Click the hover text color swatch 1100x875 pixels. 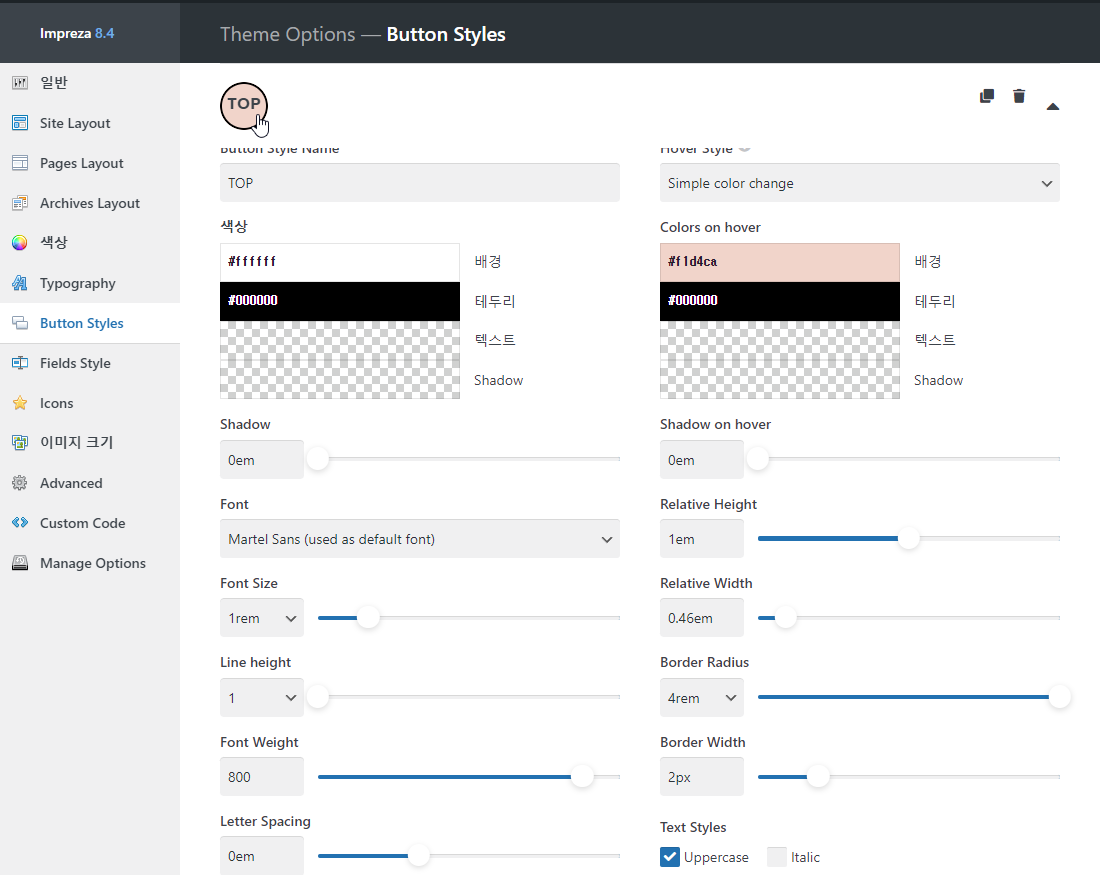click(779, 340)
